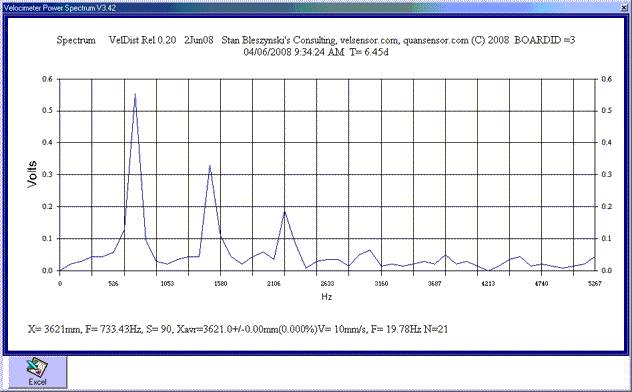Click the x-axis label 5267
Image resolution: width=632 pixels, height=392 pixels.
pos(595,284)
